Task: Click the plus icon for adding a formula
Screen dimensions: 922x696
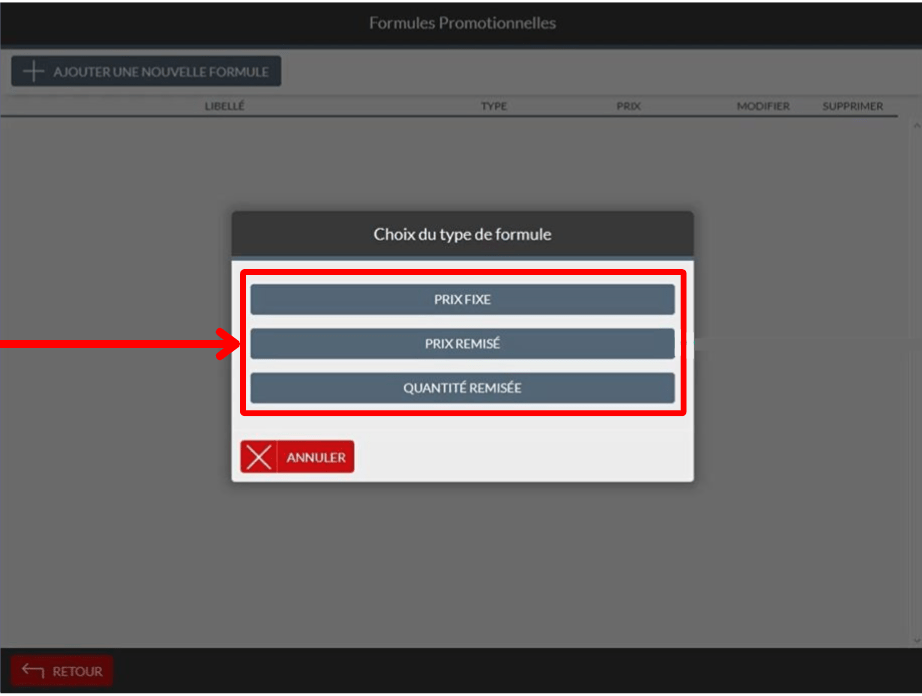Action: 34,72
